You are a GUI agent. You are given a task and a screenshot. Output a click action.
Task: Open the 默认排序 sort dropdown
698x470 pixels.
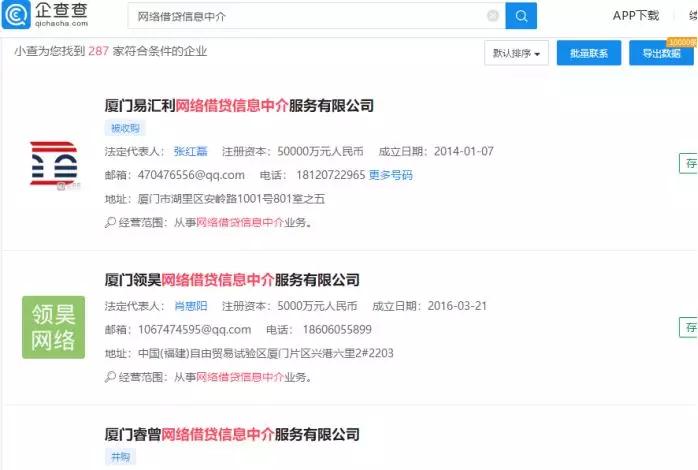pyautogui.click(x=516, y=53)
